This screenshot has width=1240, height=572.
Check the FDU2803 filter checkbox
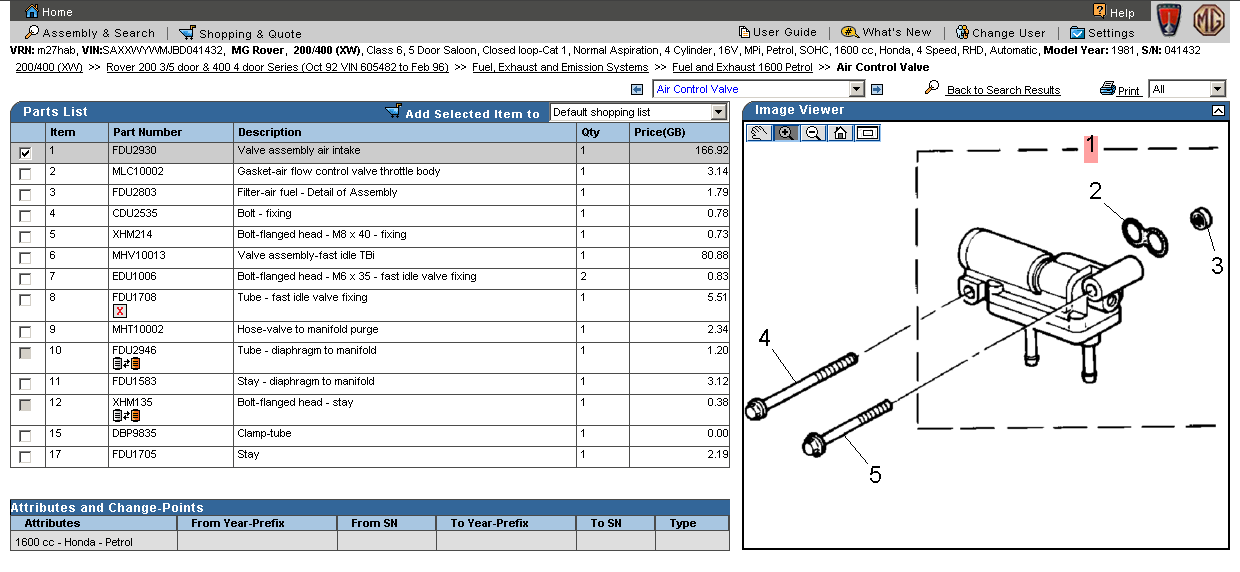coord(25,195)
